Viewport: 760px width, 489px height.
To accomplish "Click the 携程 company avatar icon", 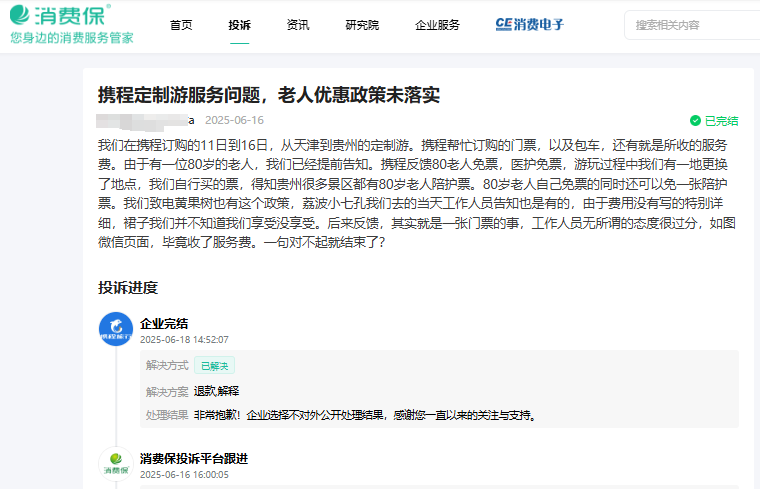I will pos(116,329).
